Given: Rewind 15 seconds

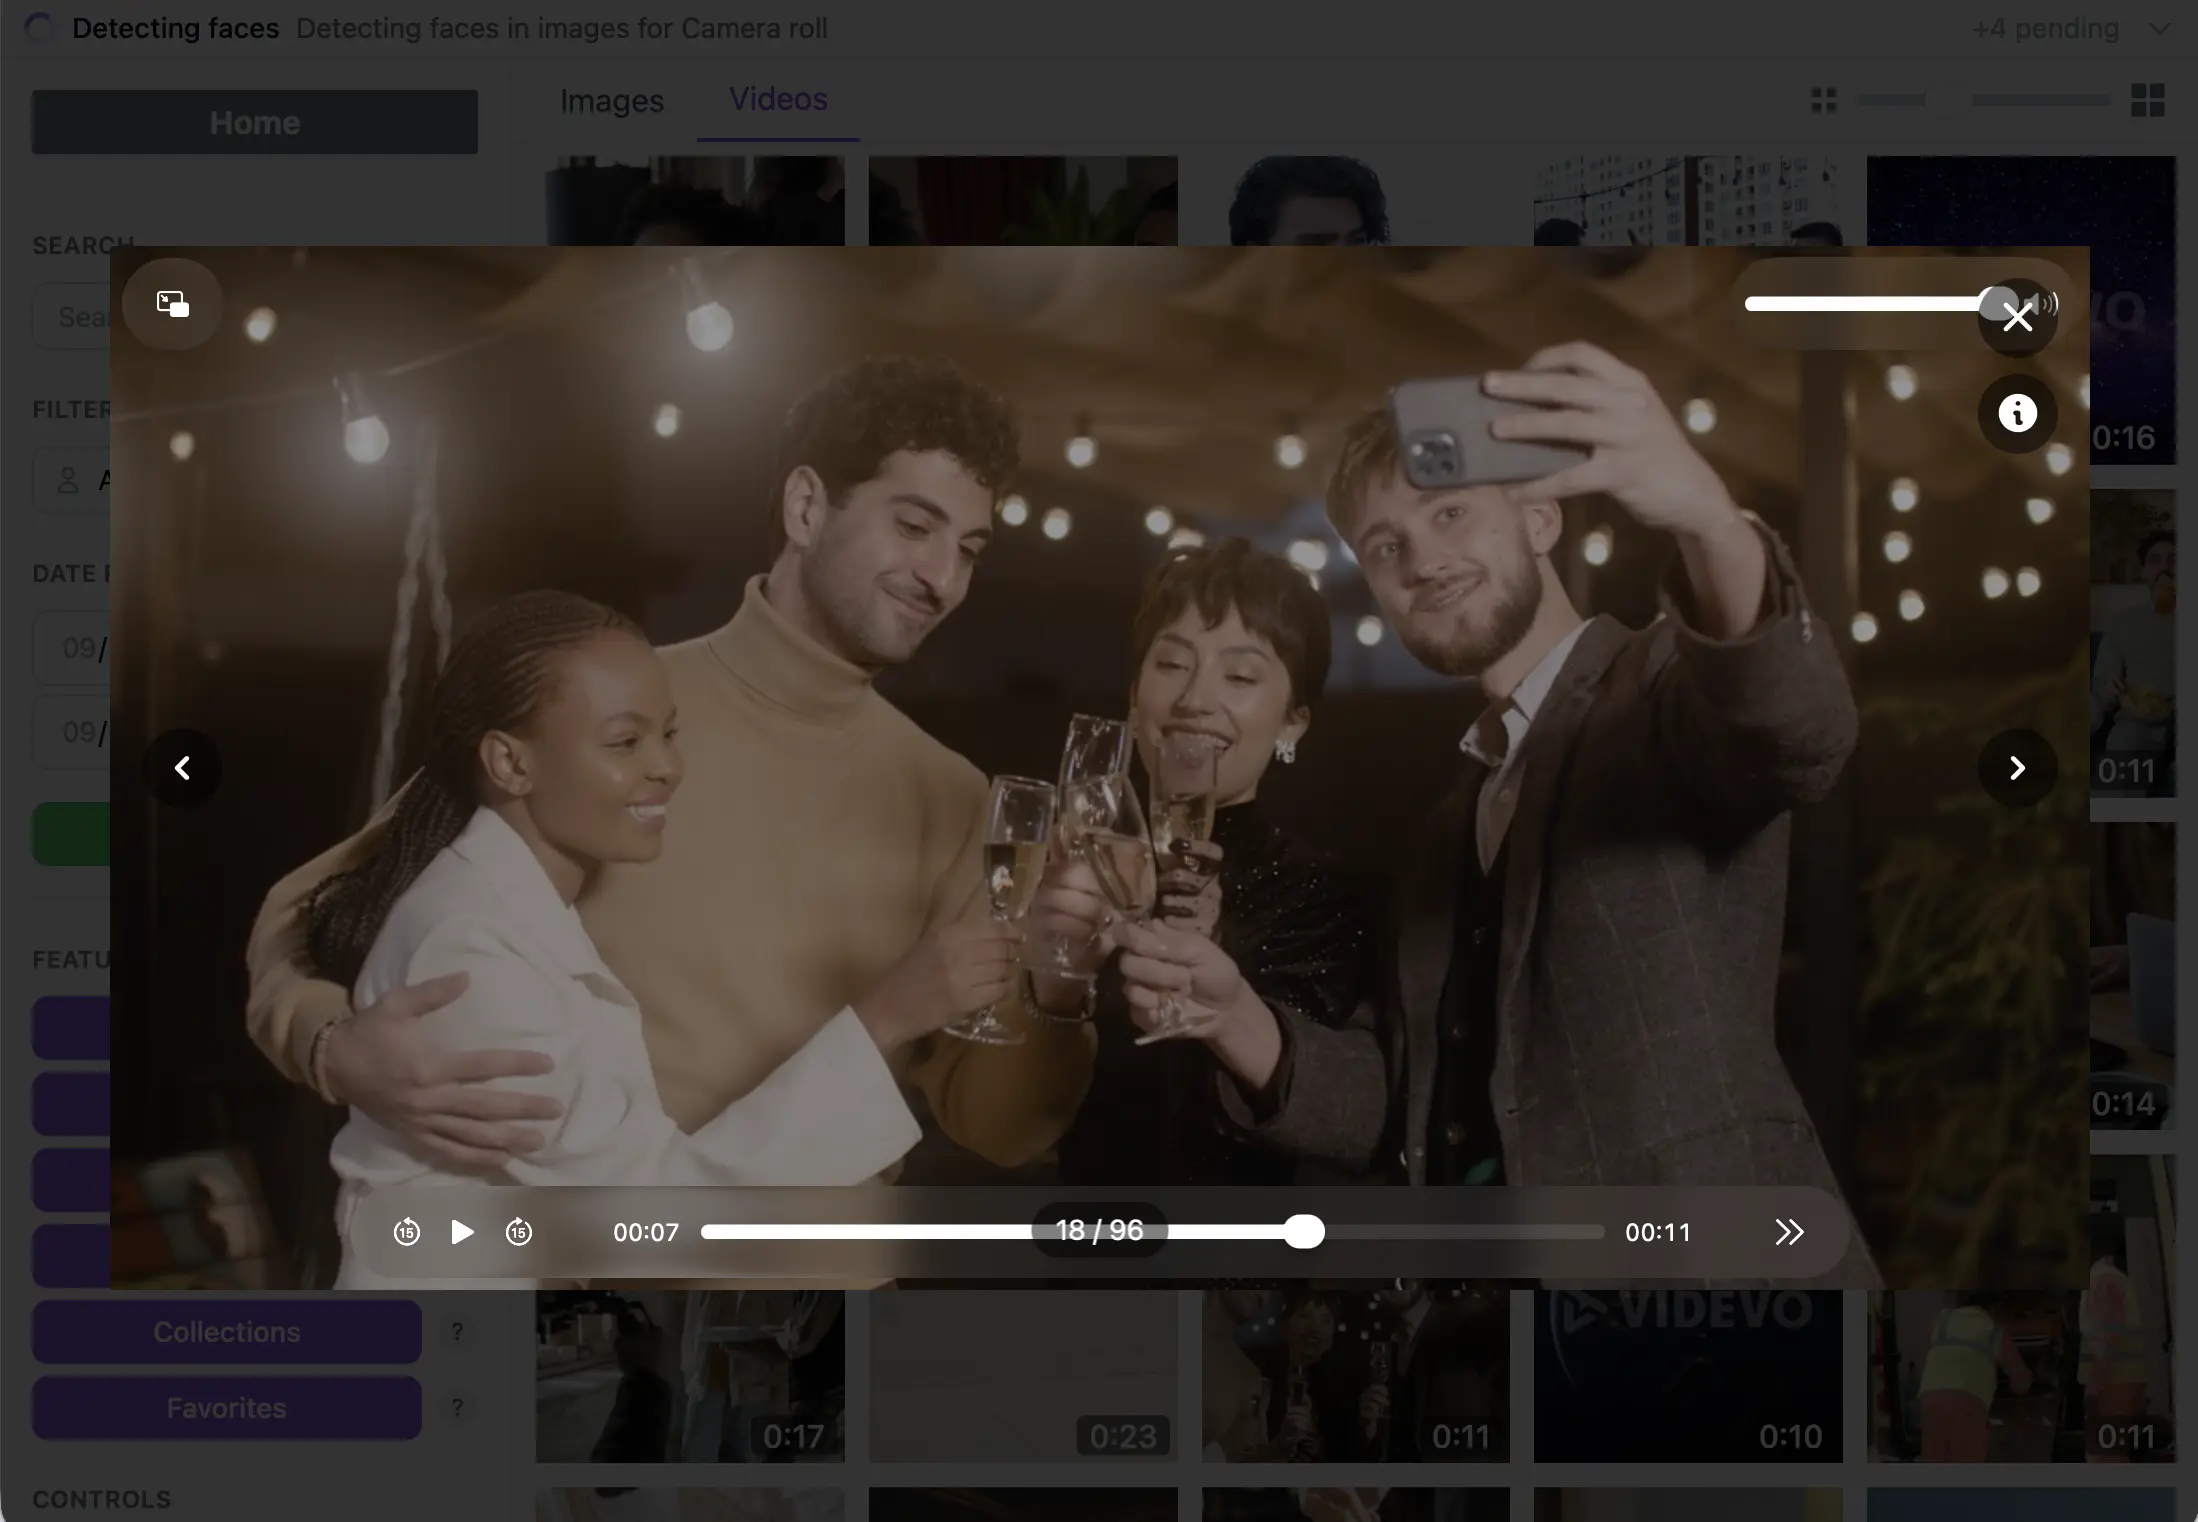Looking at the screenshot, I should coord(406,1232).
